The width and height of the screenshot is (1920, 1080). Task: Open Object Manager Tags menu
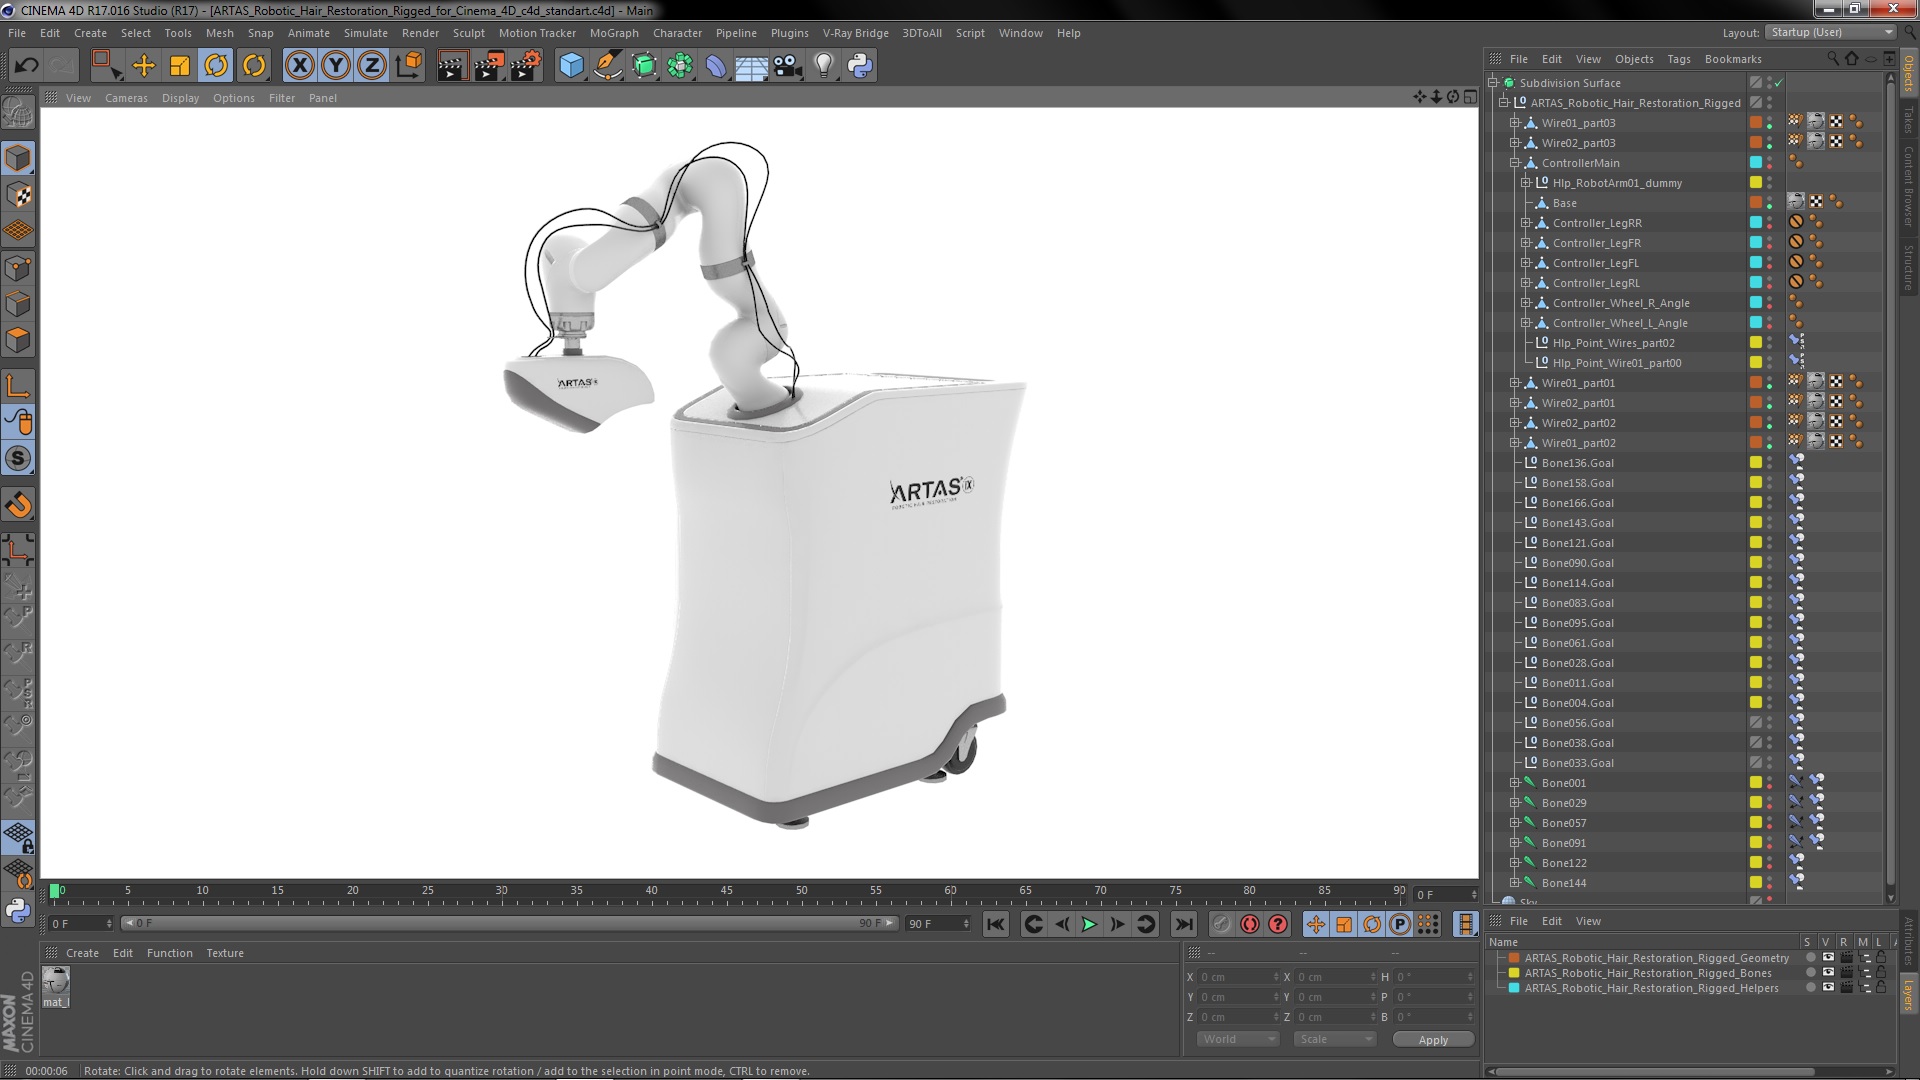pyautogui.click(x=1678, y=59)
